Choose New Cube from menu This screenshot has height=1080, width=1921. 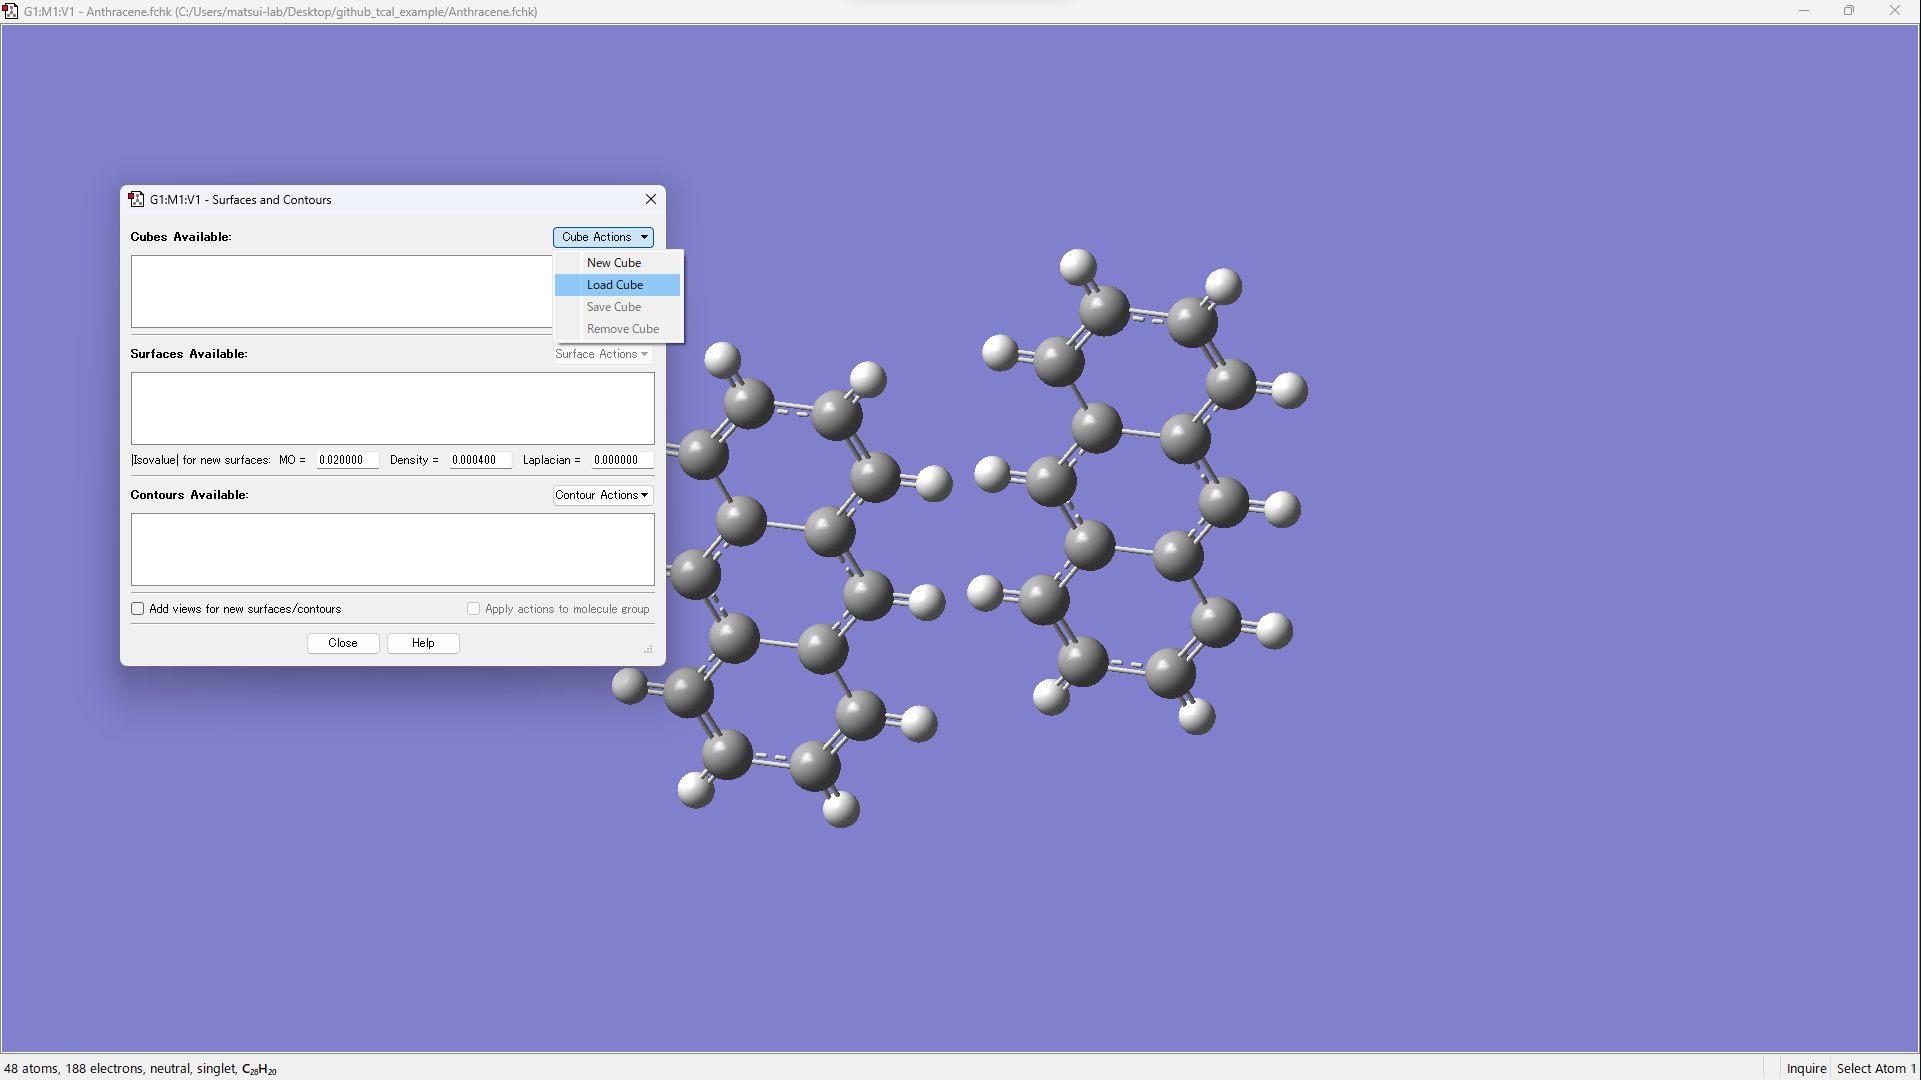(x=614, y=263)
